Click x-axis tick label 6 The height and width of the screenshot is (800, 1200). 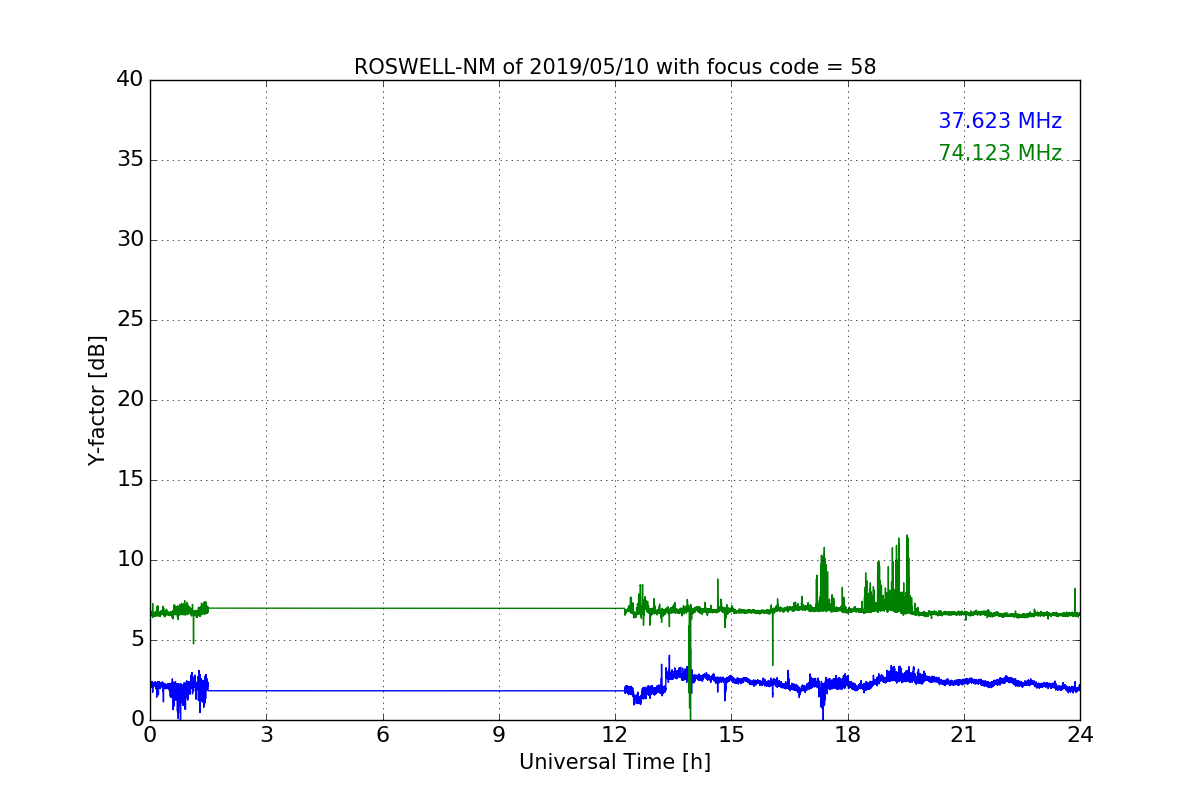pyautogui.click(x=383, y=735)
